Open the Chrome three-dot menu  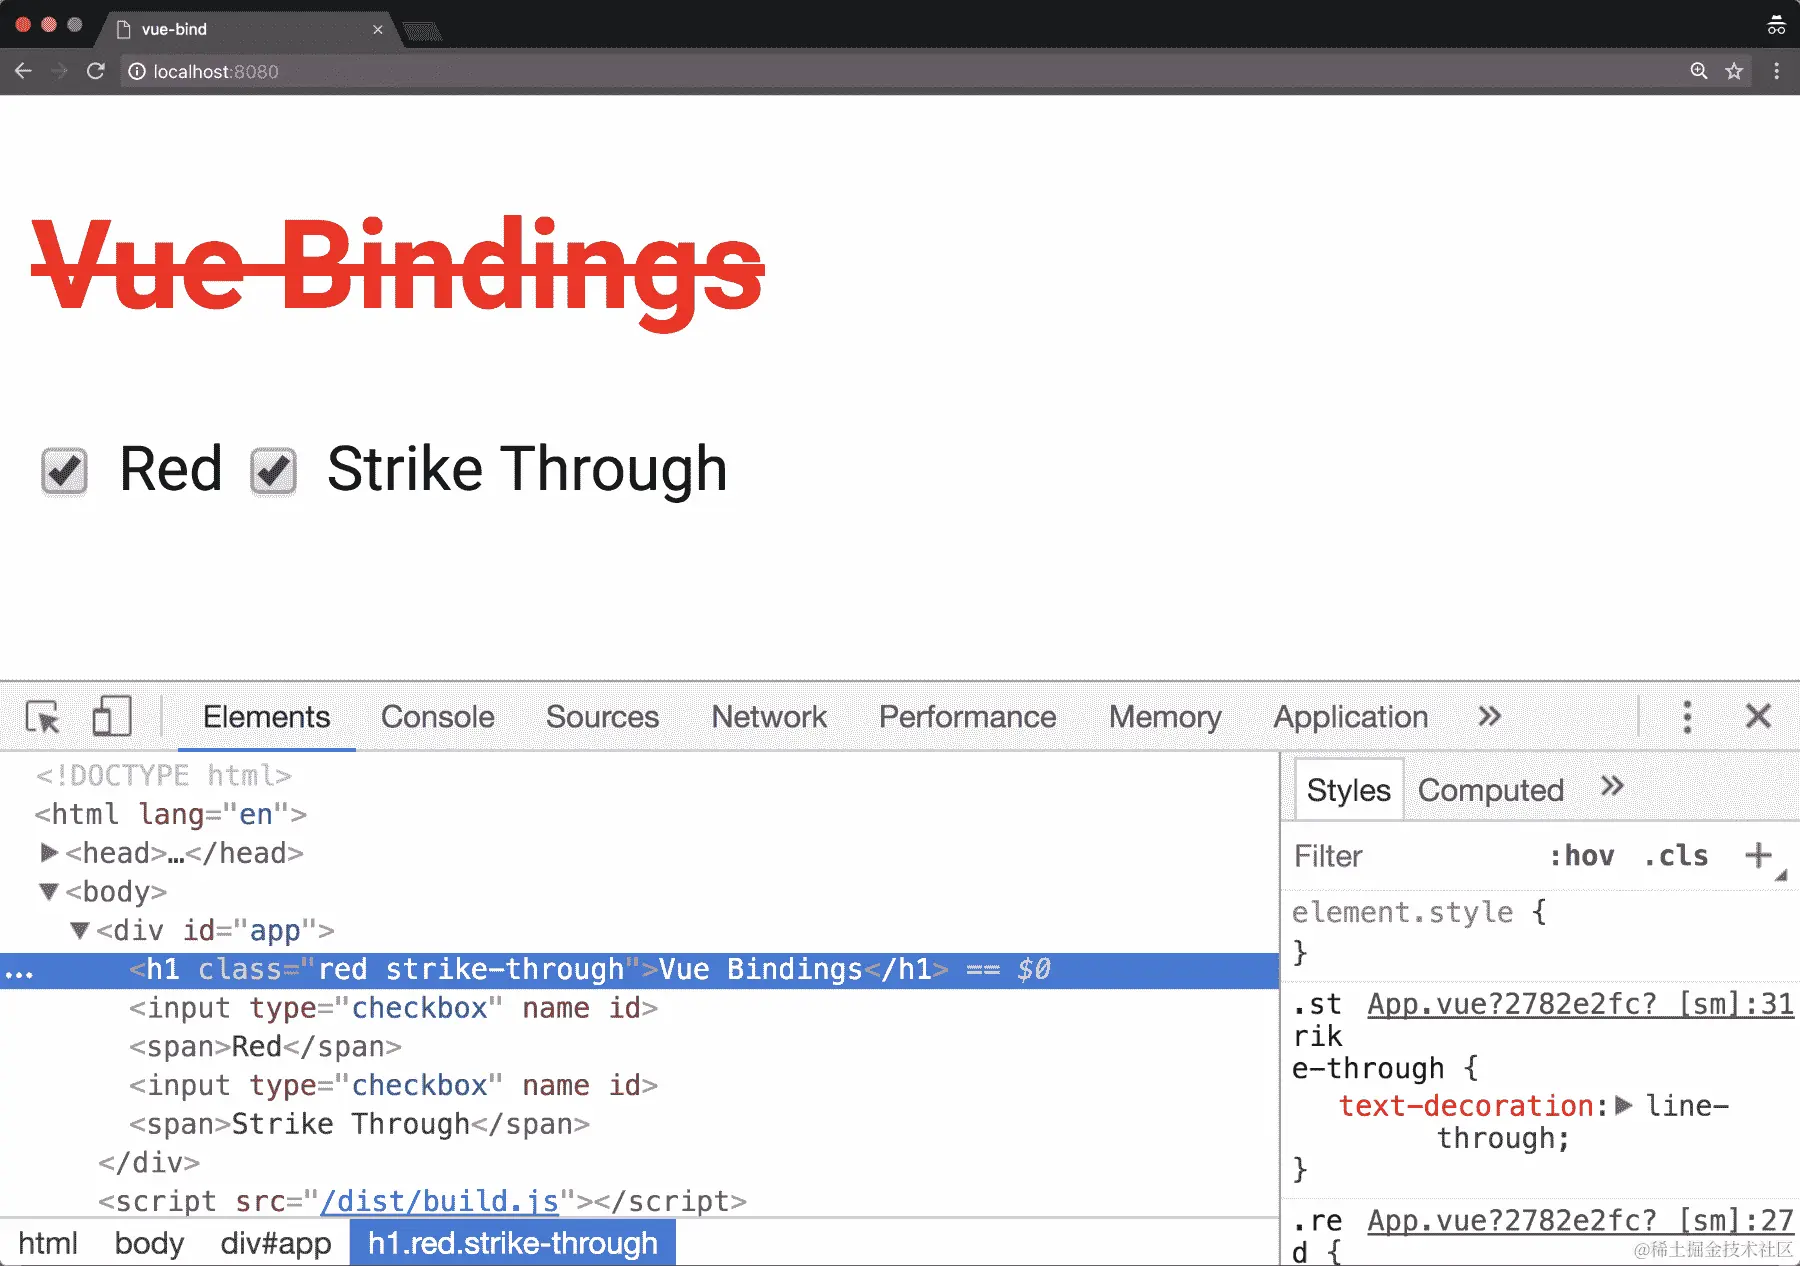(x=1776, y=71)
